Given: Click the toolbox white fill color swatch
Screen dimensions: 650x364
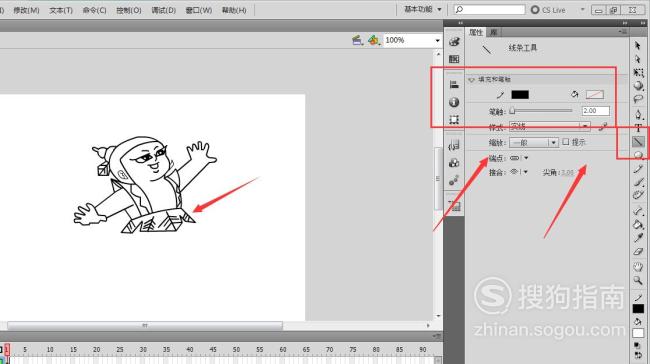Looking at the screenshot, I should [638, 333].
